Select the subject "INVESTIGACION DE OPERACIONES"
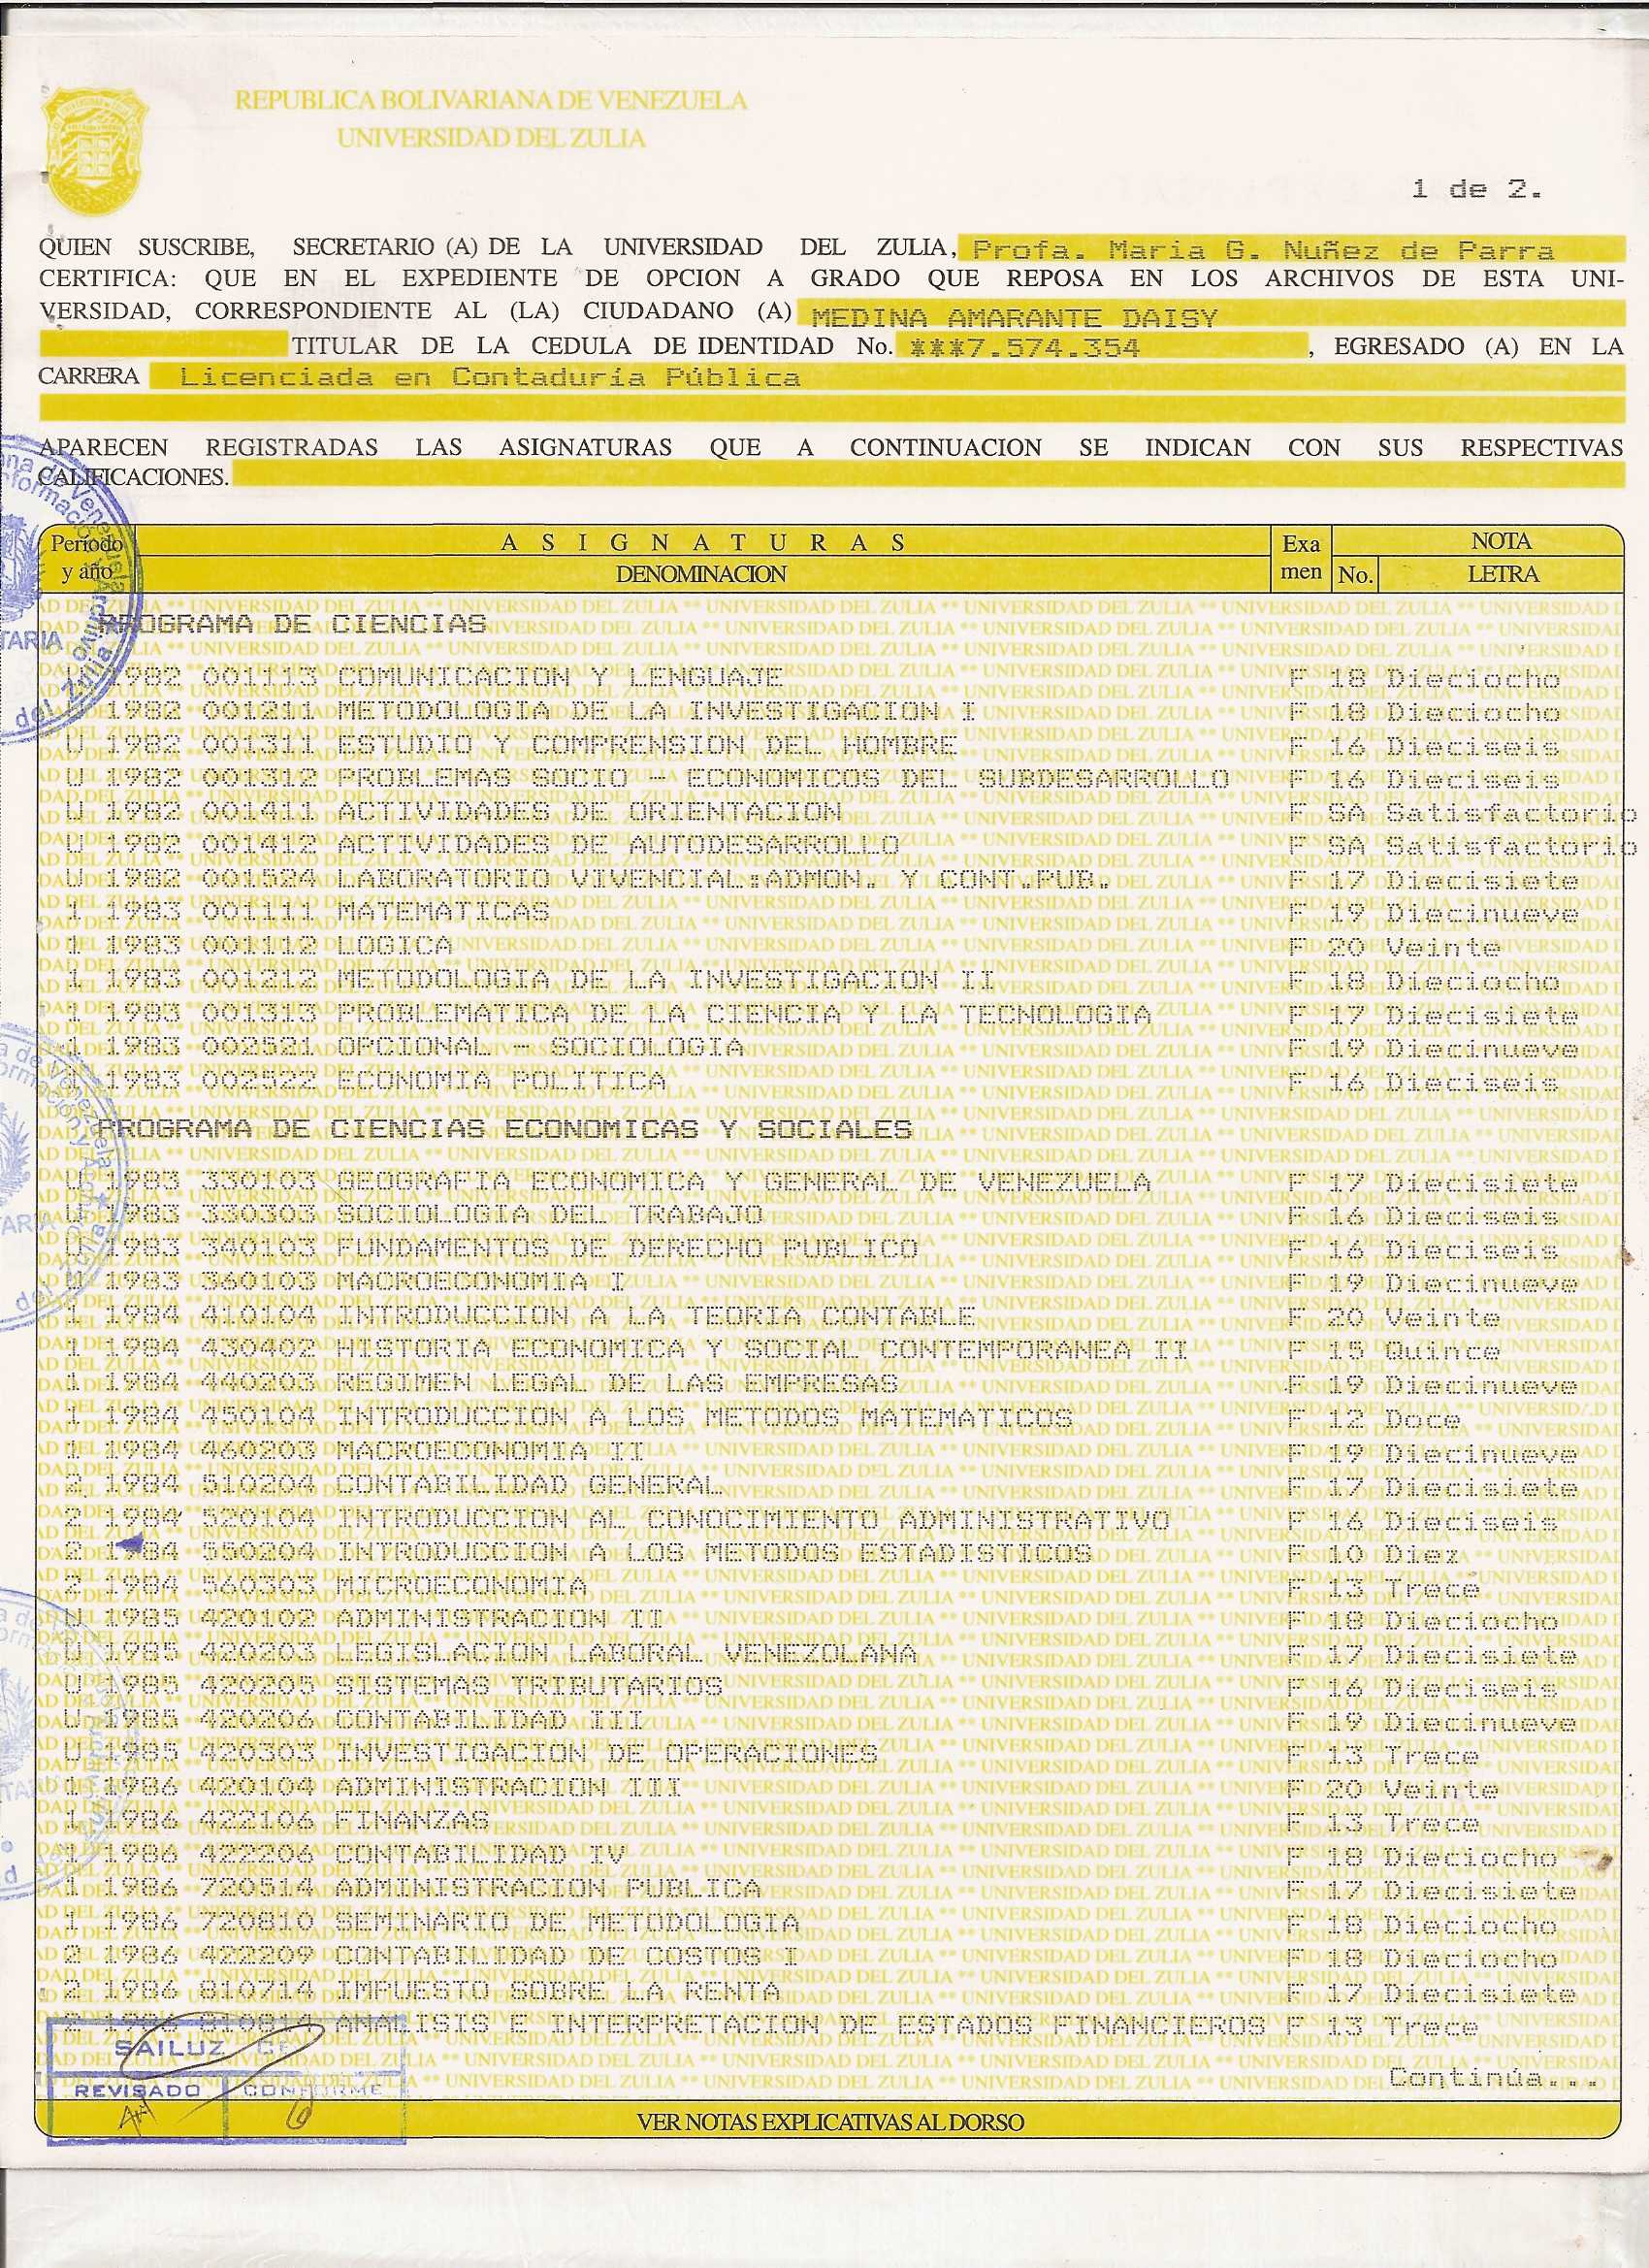 click(608, 1755)
